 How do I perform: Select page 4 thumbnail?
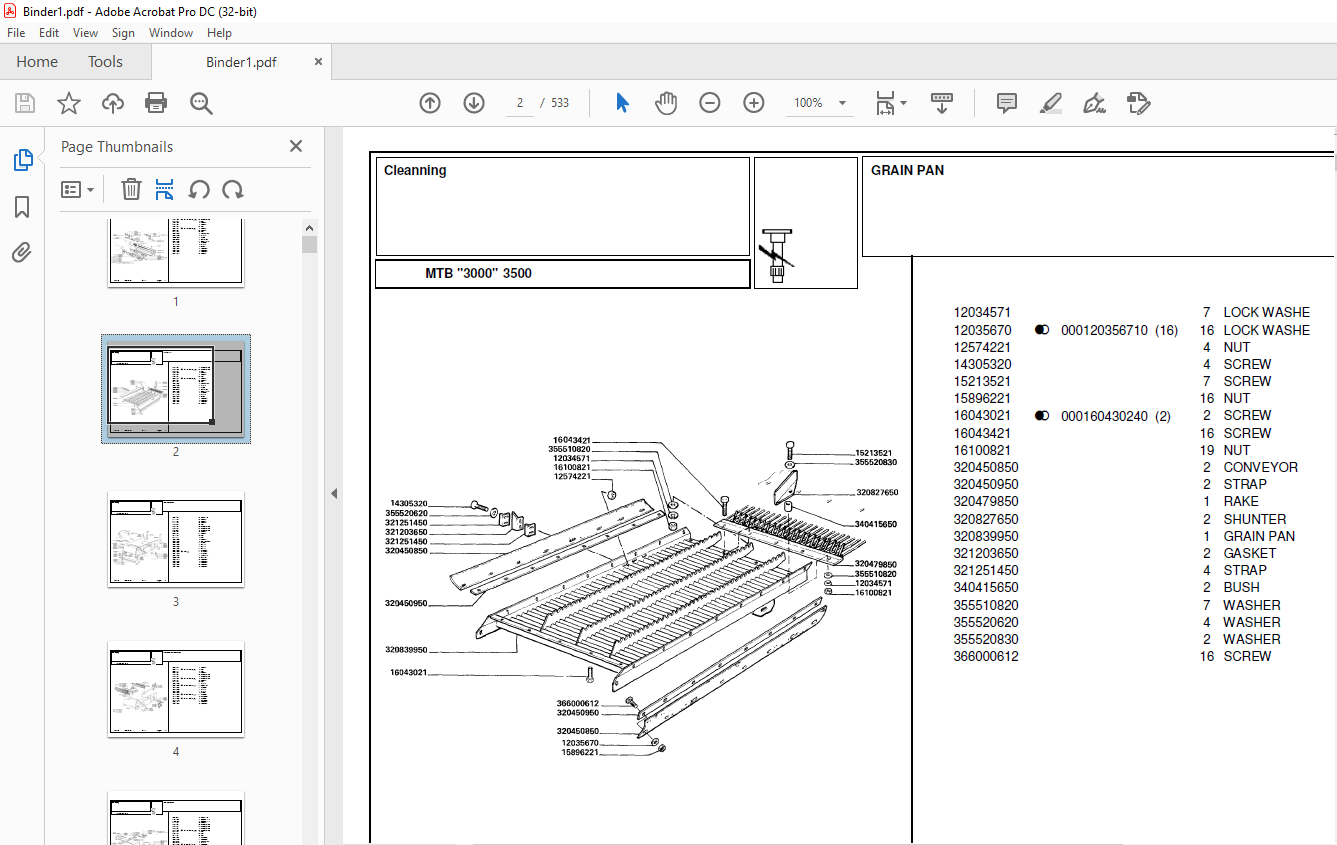[x=176, y=689]
